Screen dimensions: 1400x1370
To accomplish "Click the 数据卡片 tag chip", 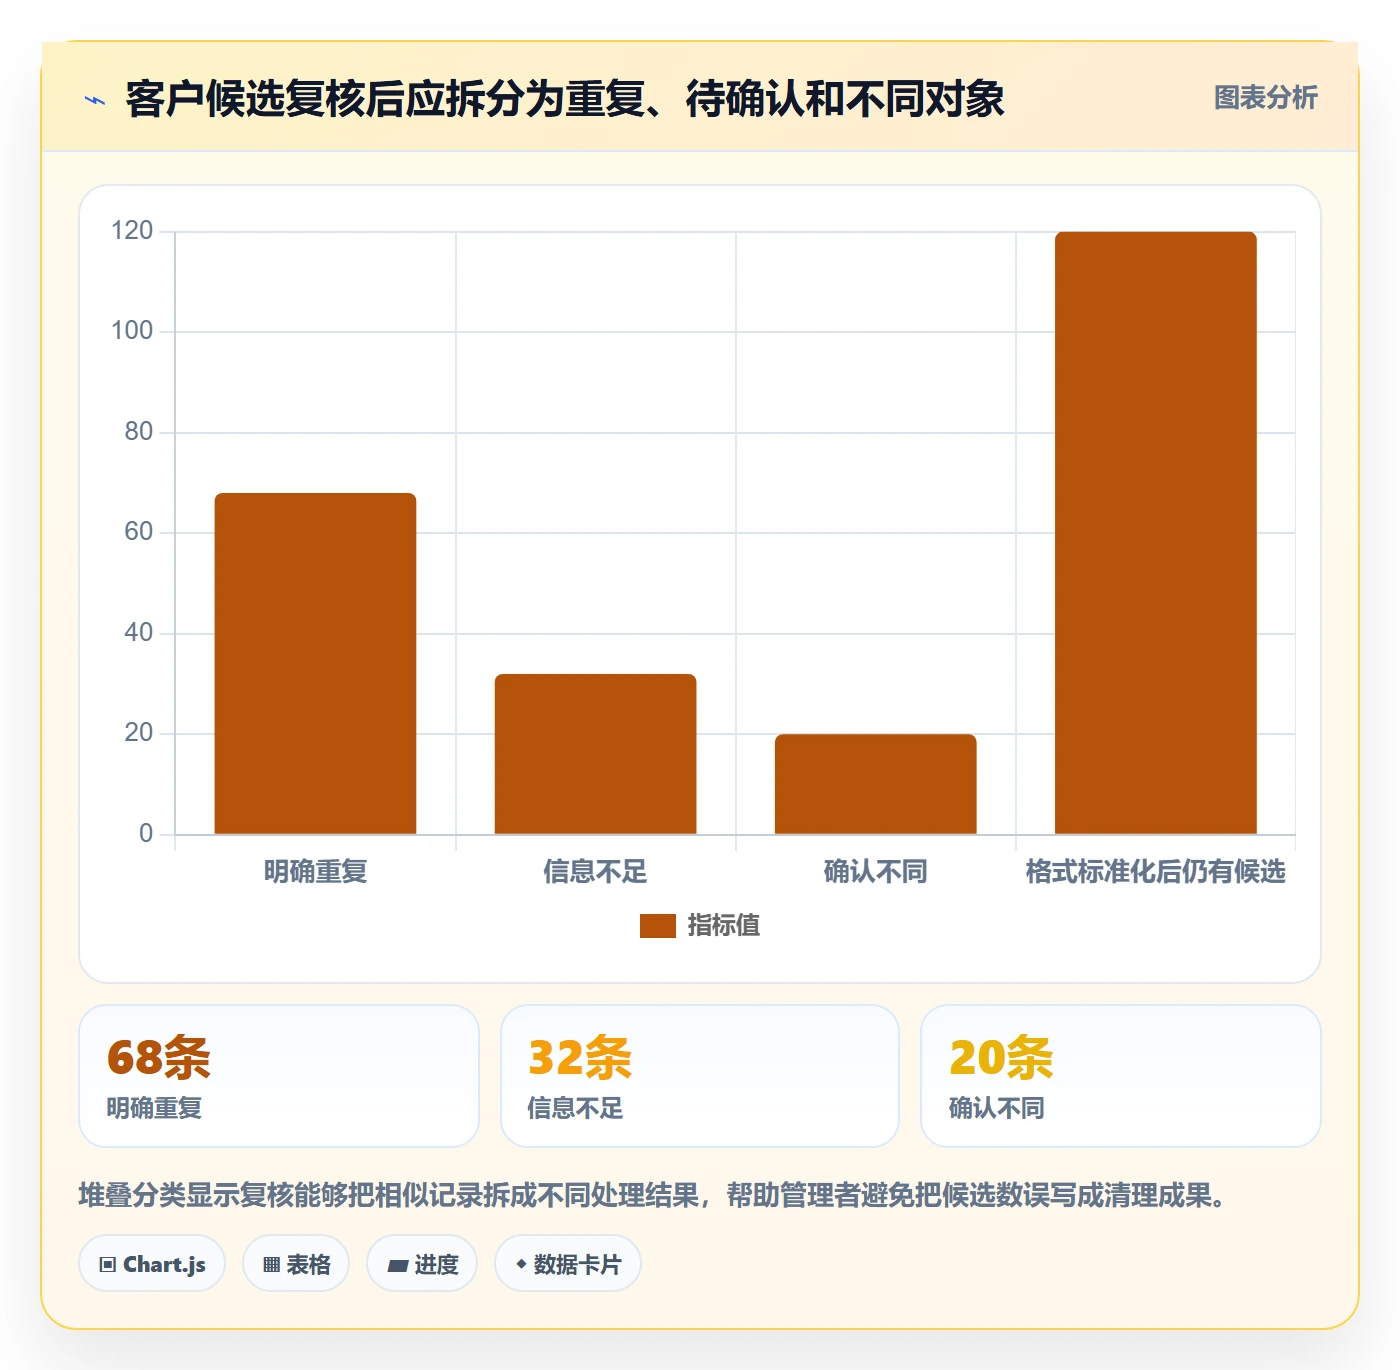I will tap(568, 1264).
